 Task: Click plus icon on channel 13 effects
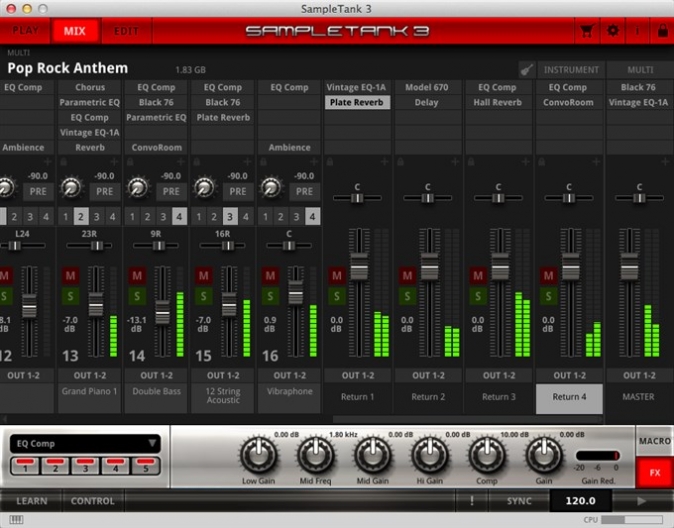coord(114,162)
